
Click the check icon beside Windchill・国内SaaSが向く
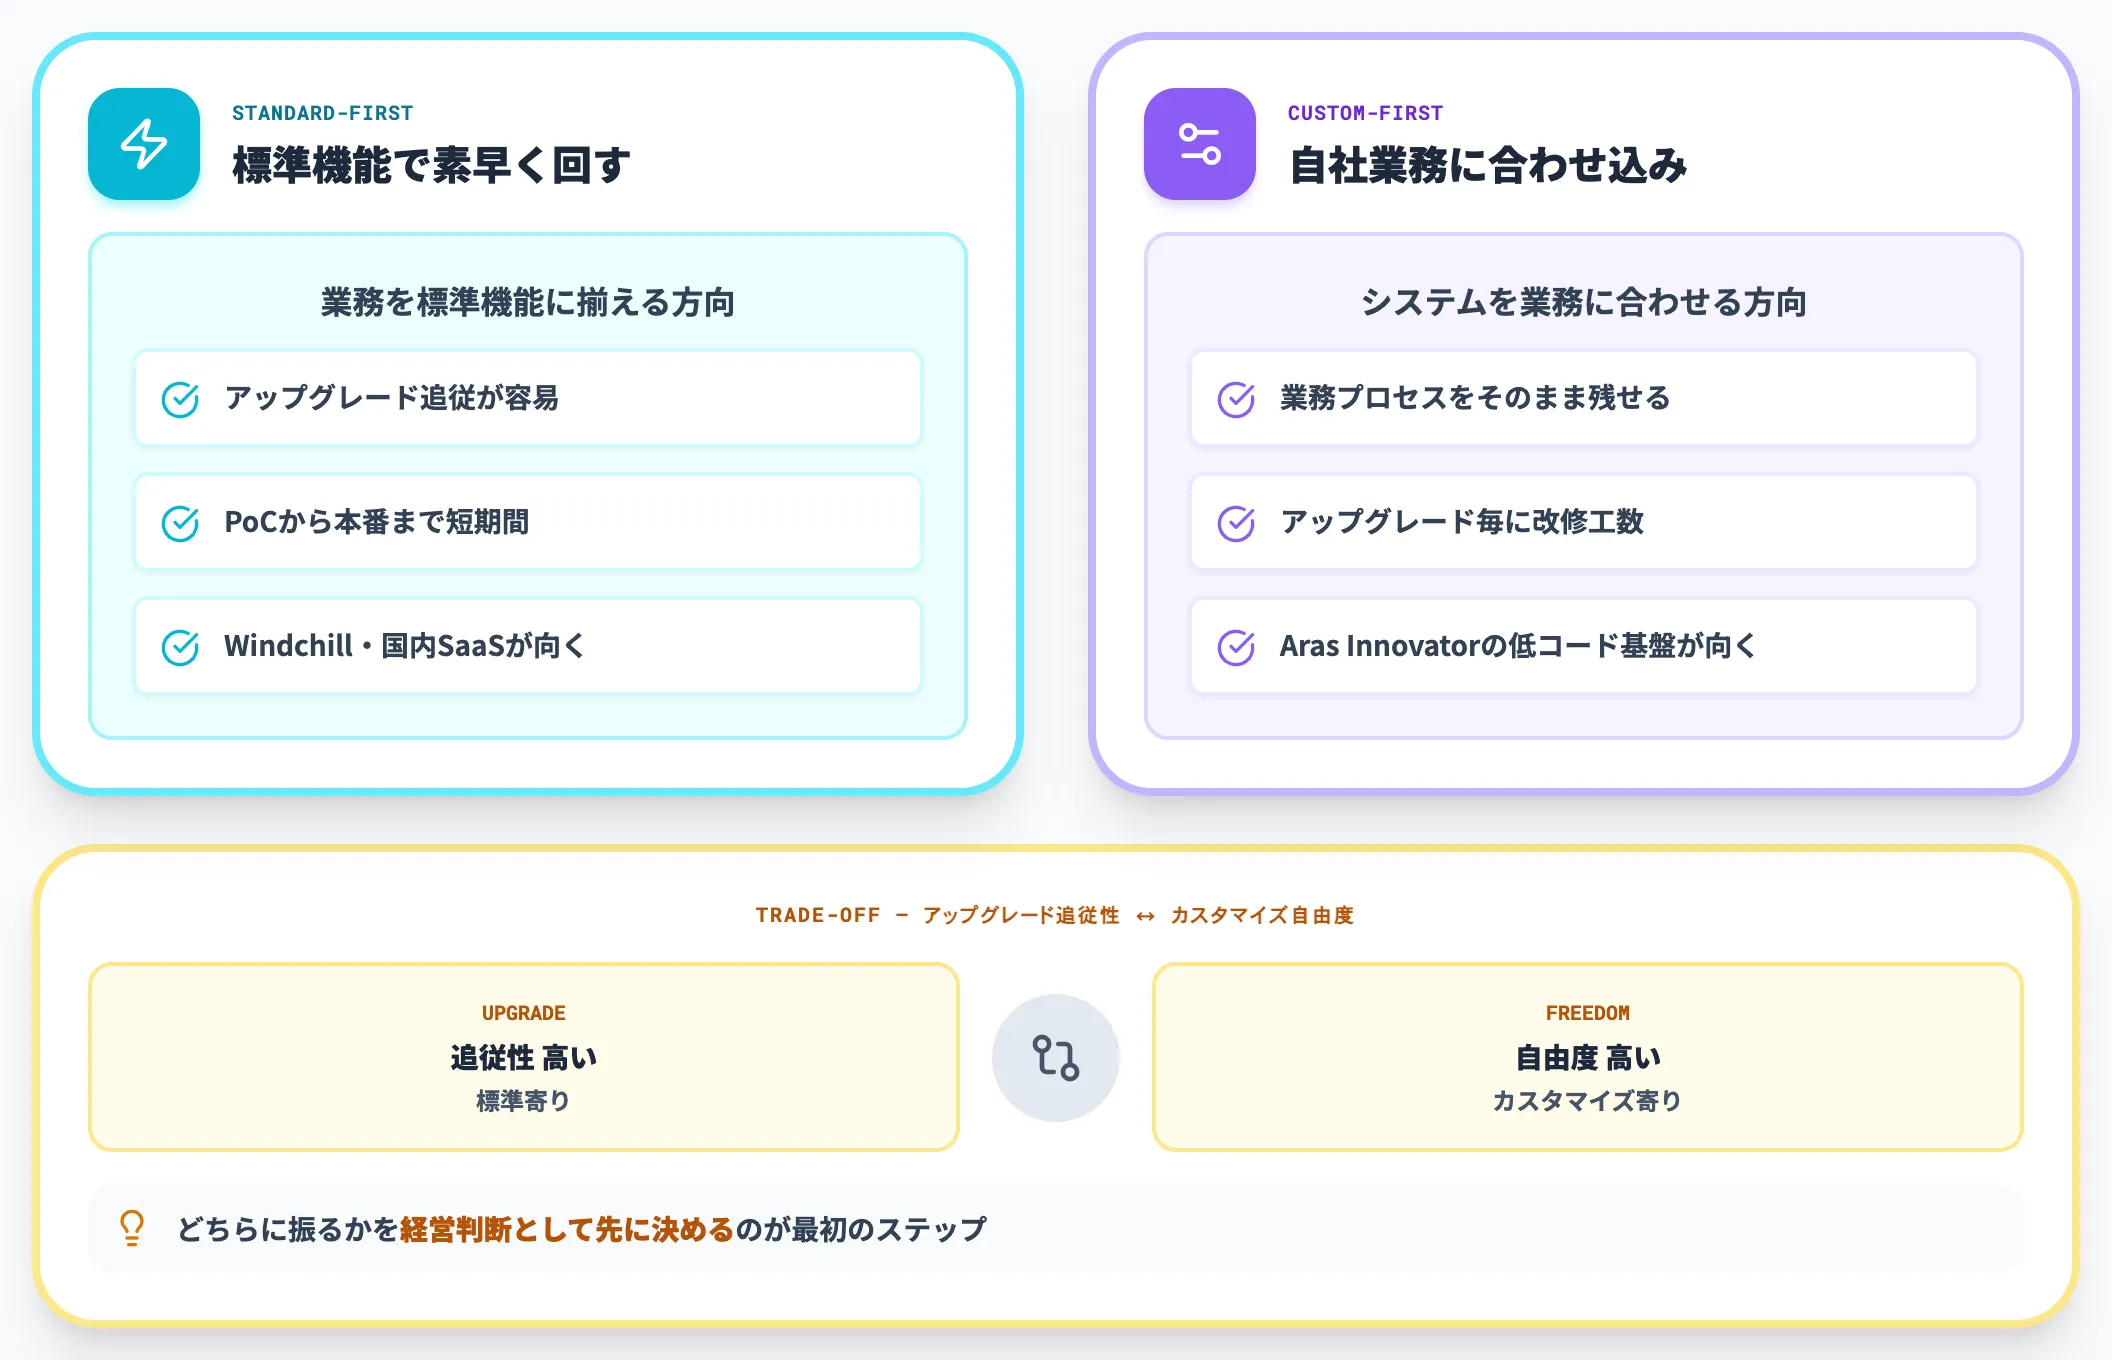pyautogui.click(x=180, y=647)
